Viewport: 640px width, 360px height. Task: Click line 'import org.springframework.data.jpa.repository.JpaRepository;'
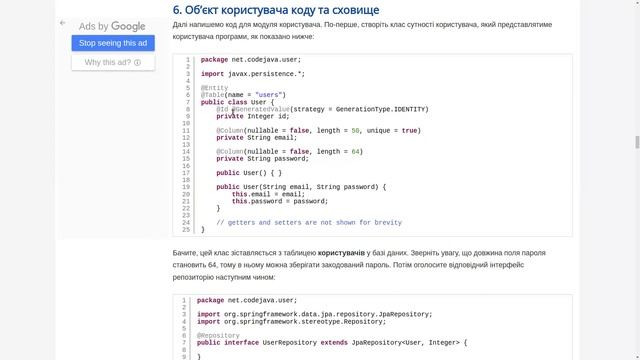(x=314, y=314)
